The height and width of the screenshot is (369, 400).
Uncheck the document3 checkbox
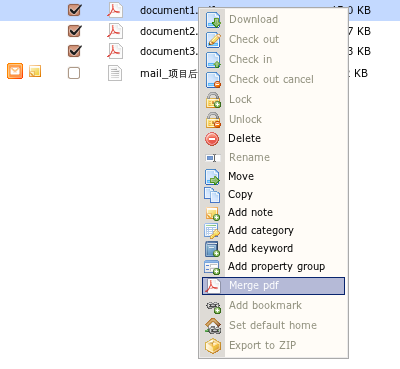(74, 51)
